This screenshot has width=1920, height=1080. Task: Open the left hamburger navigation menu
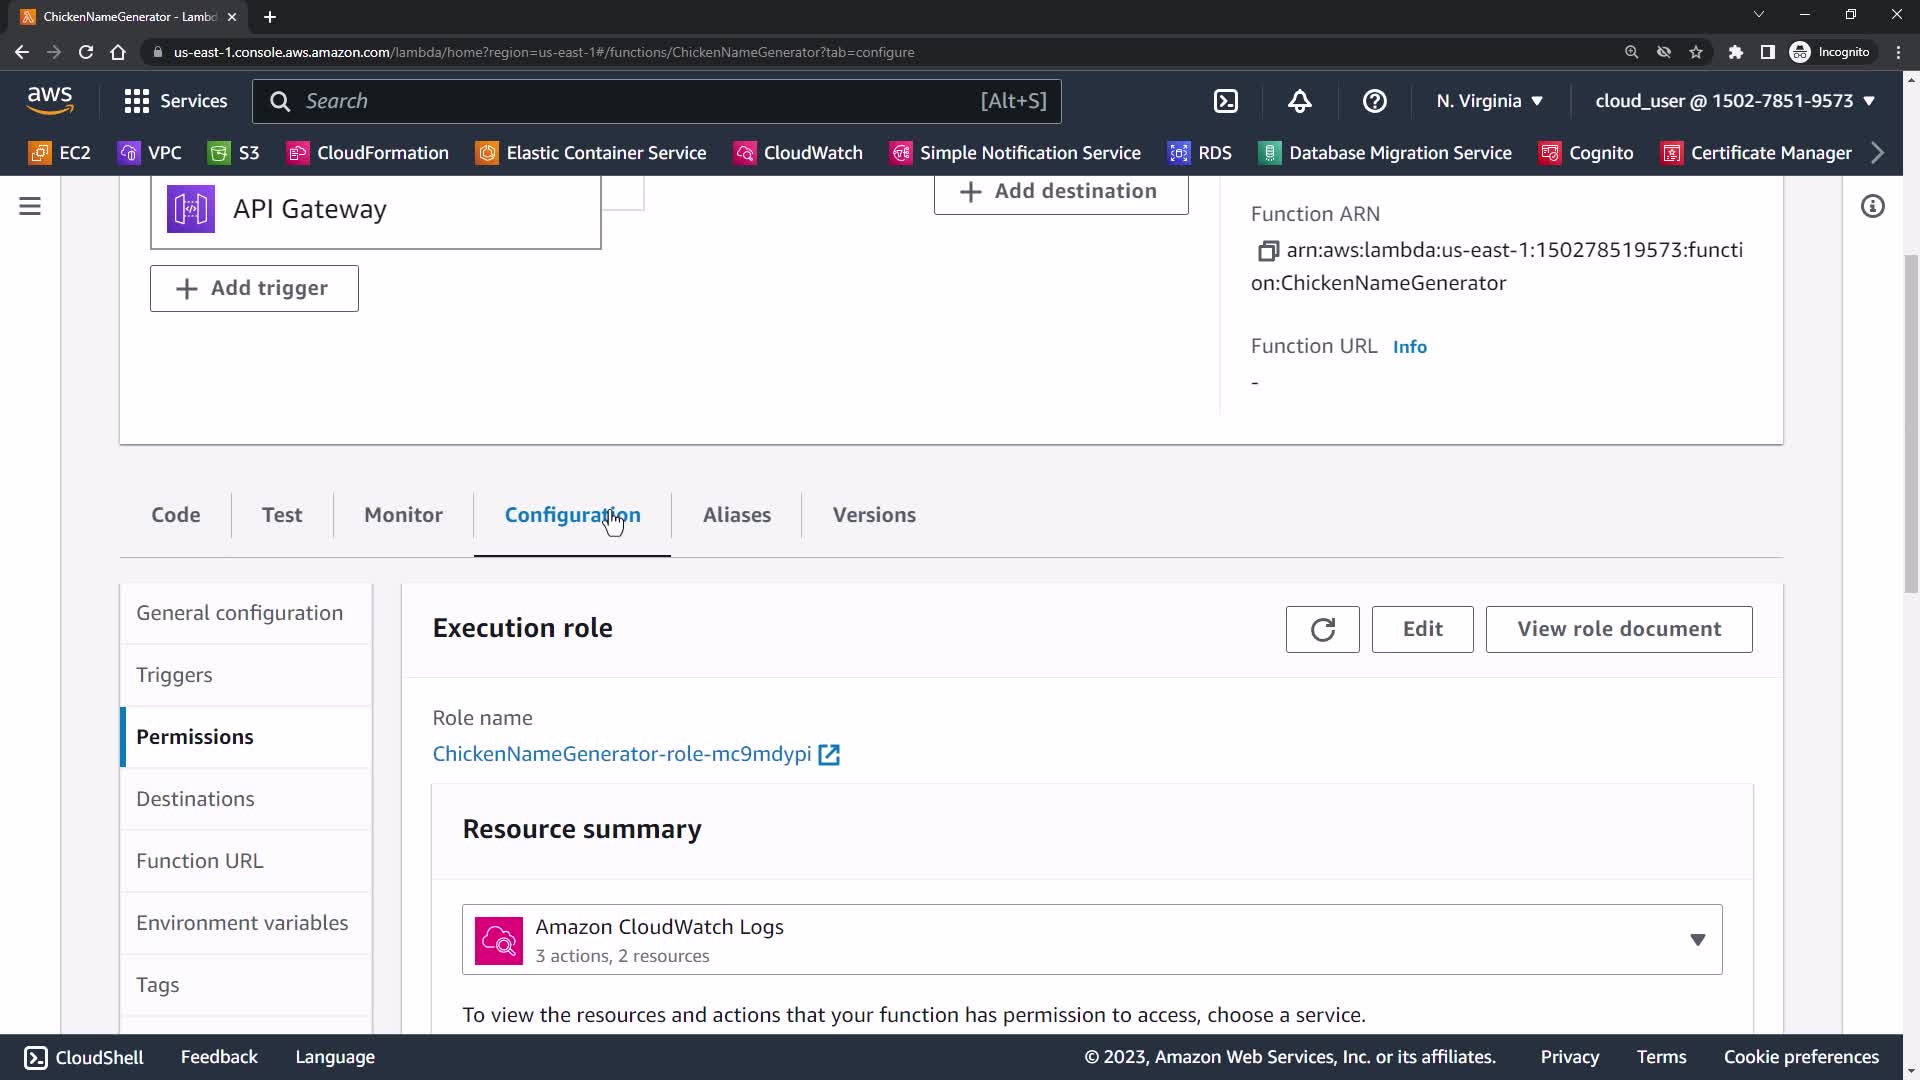pyautogui.click(x=30, y=207)
